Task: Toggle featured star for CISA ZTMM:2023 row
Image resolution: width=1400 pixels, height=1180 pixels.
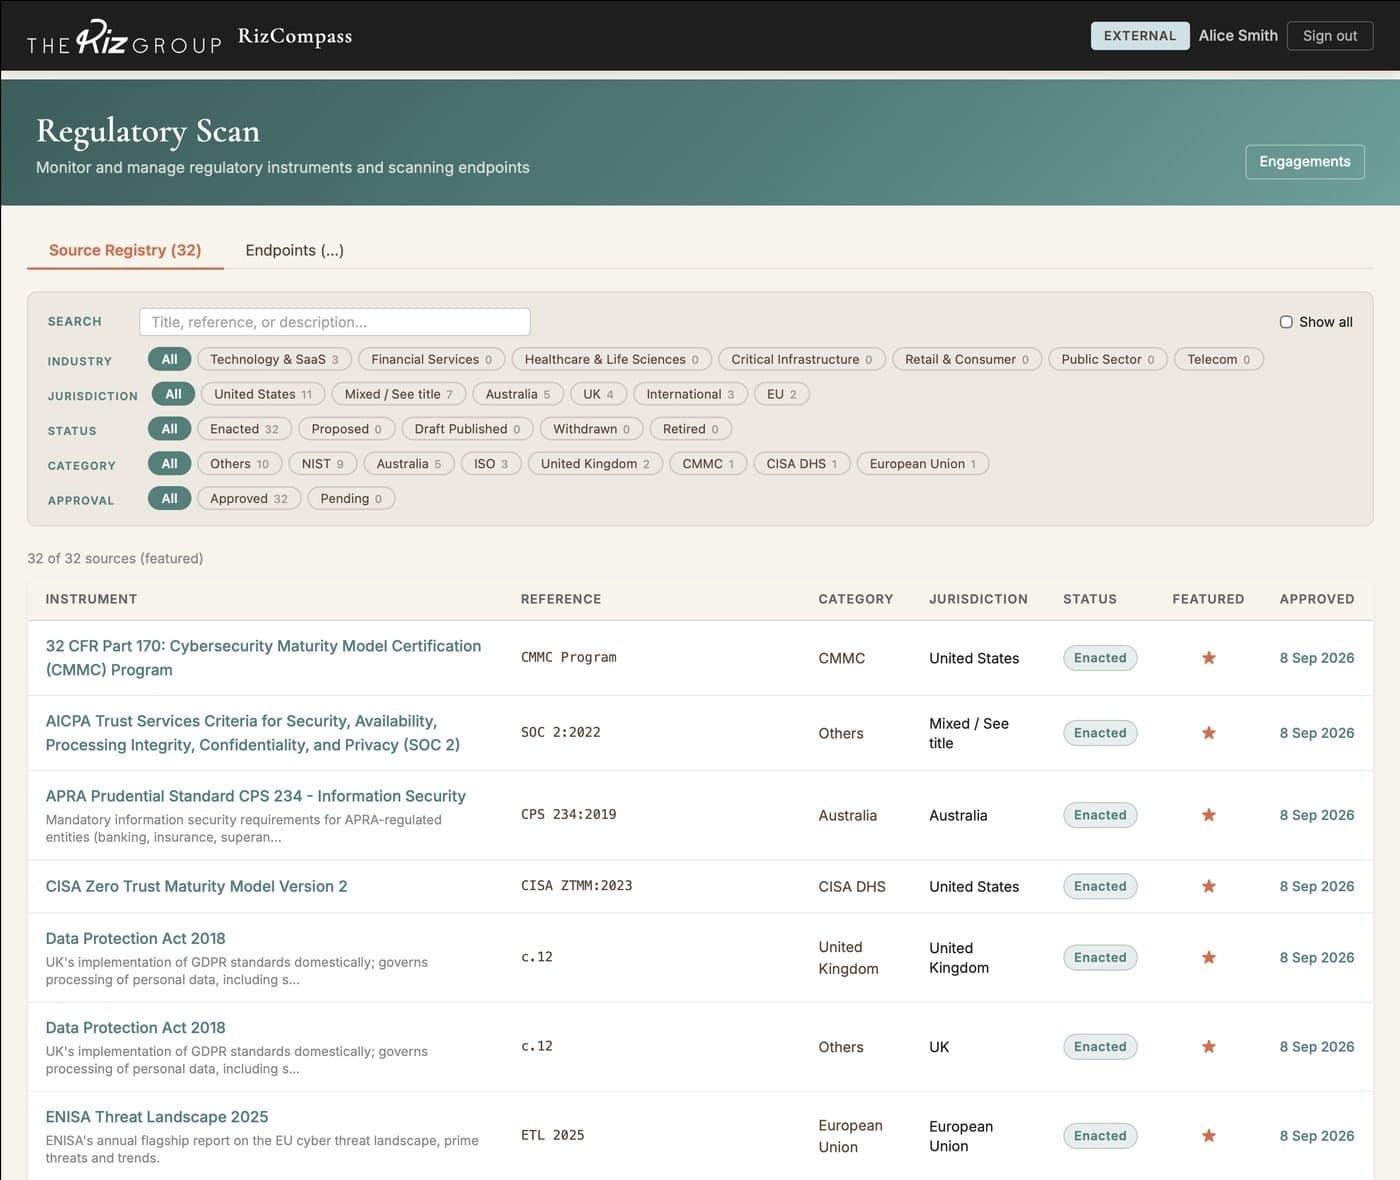Action: (x=1208, y=886)
